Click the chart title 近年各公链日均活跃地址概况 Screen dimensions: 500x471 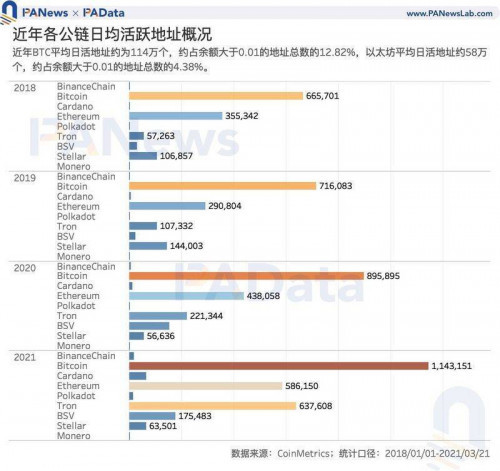pyautogui.click(x=112, y=34)
